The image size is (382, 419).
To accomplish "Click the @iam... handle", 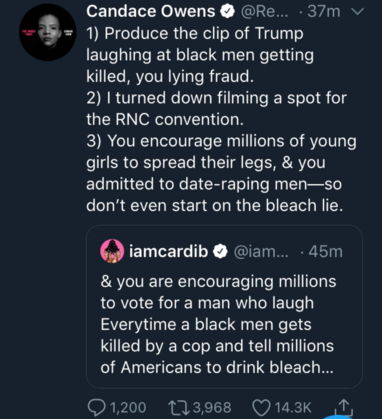I will (x=262, y=252).
